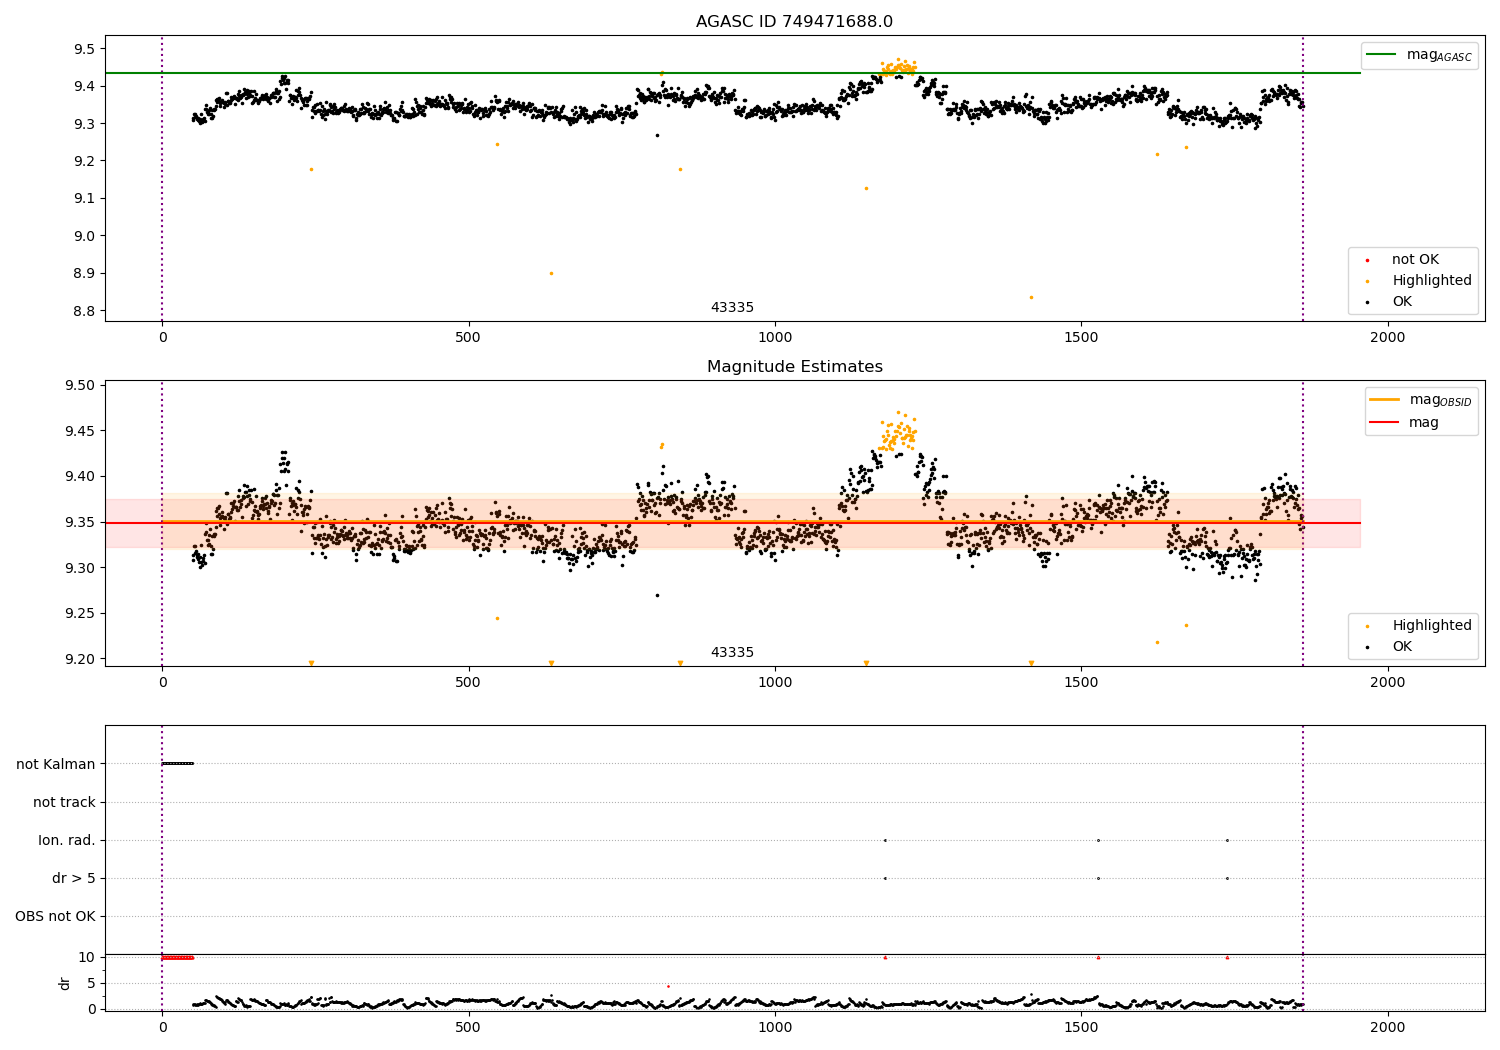Click the green mag AGASC legend line
1500x1050 pixels.
1380,55
